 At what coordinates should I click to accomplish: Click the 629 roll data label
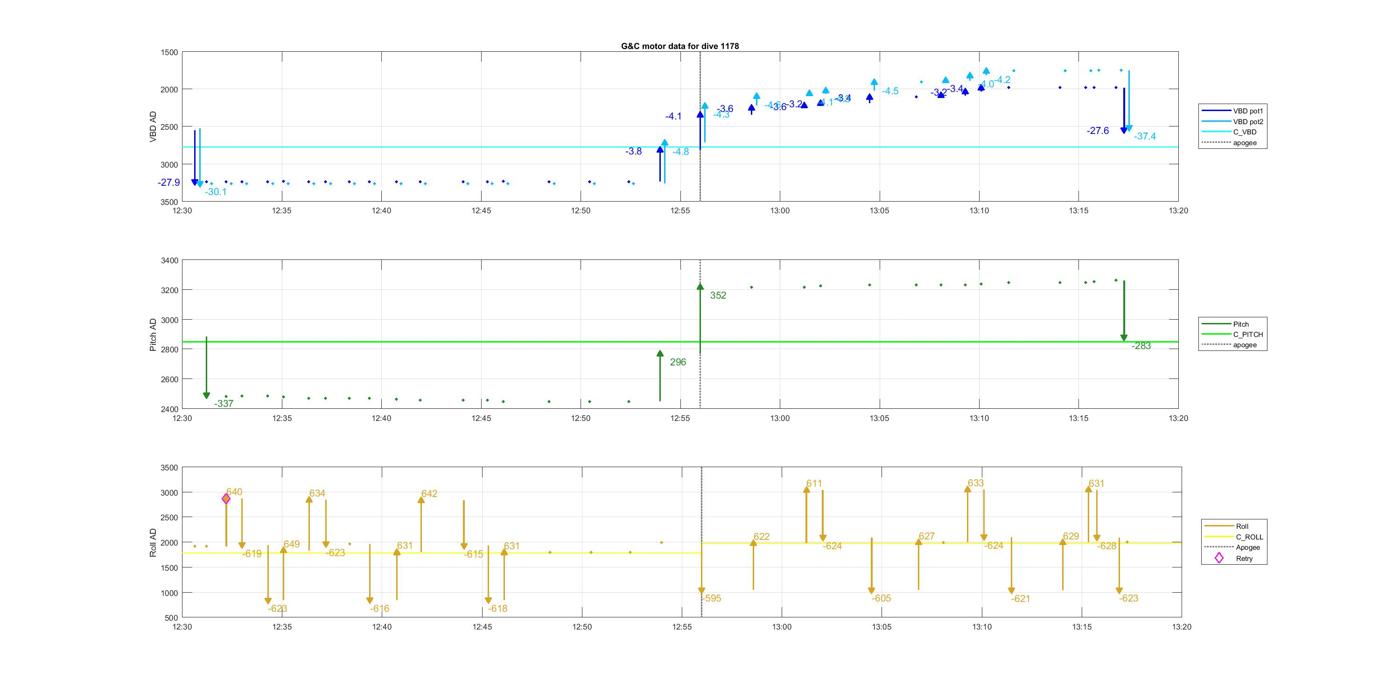point(1071,537)
